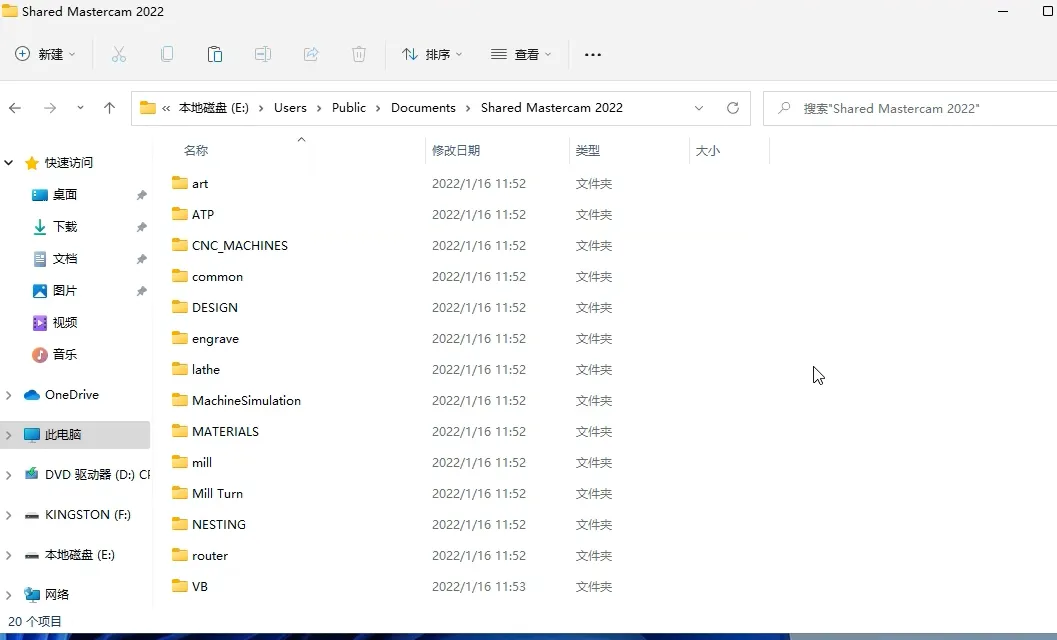The height and width of the screenshot is (640, 1057).
Task: Click the pin icon beside 桌面
Action: pos(142,195)
